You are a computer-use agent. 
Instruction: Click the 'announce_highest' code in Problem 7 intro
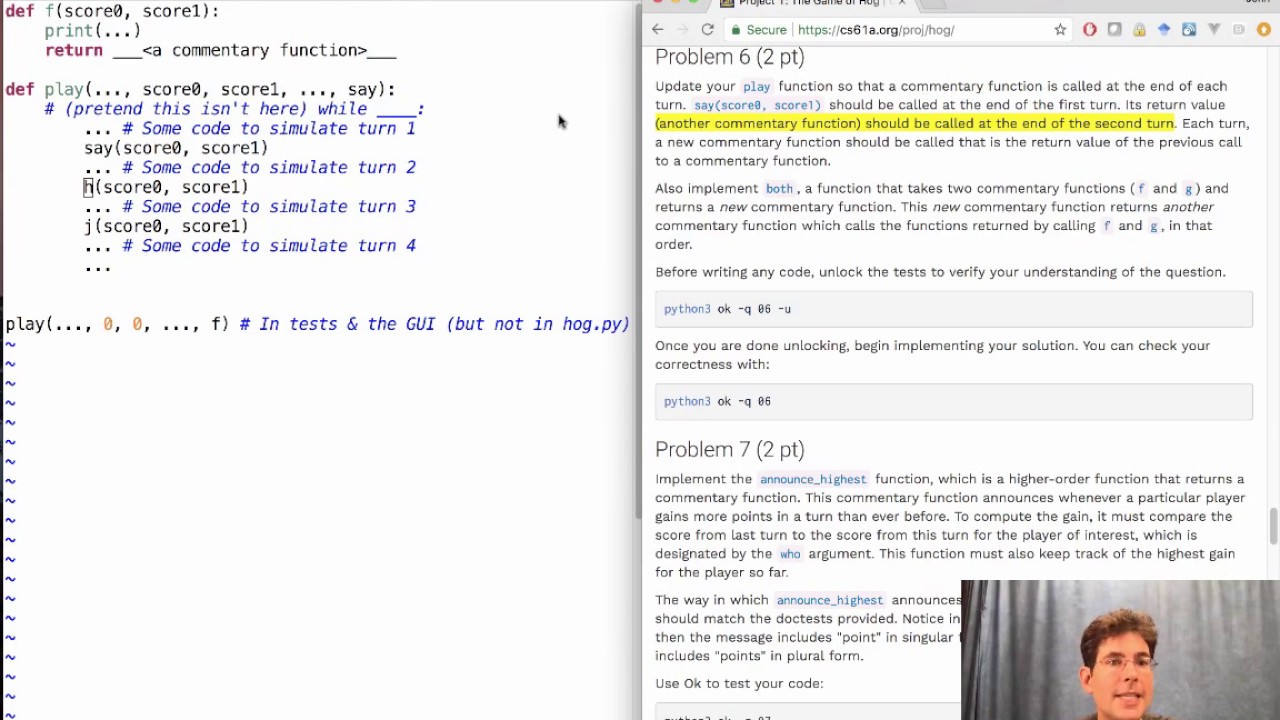coord(812,480)
